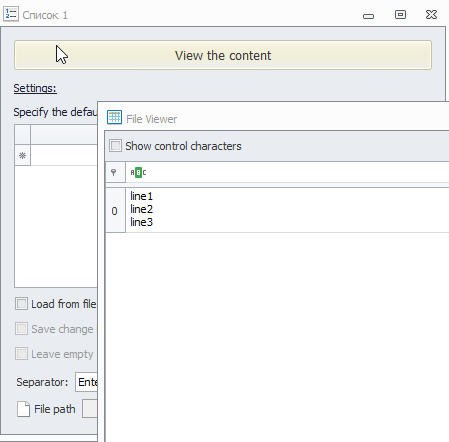Tick the Load from file checkbox
The width and height of the screenshot is (449, 442).
21,304
